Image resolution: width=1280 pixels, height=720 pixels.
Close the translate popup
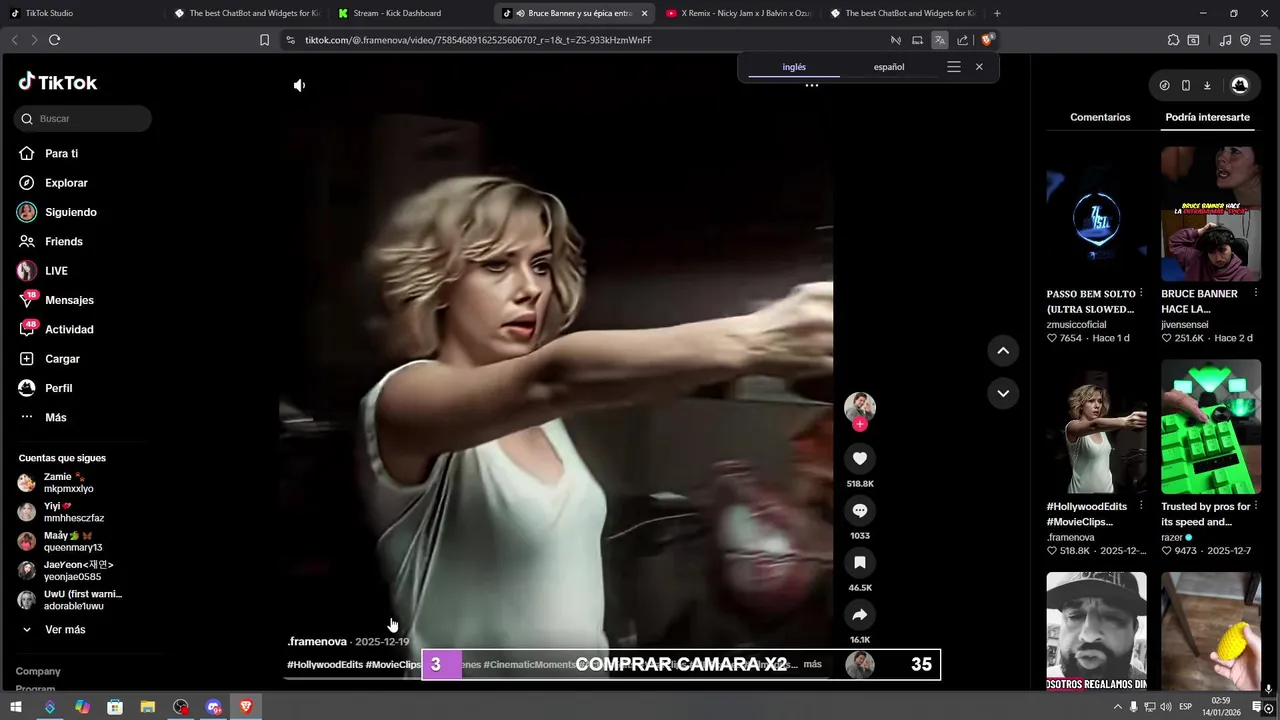tap(979, 67)
